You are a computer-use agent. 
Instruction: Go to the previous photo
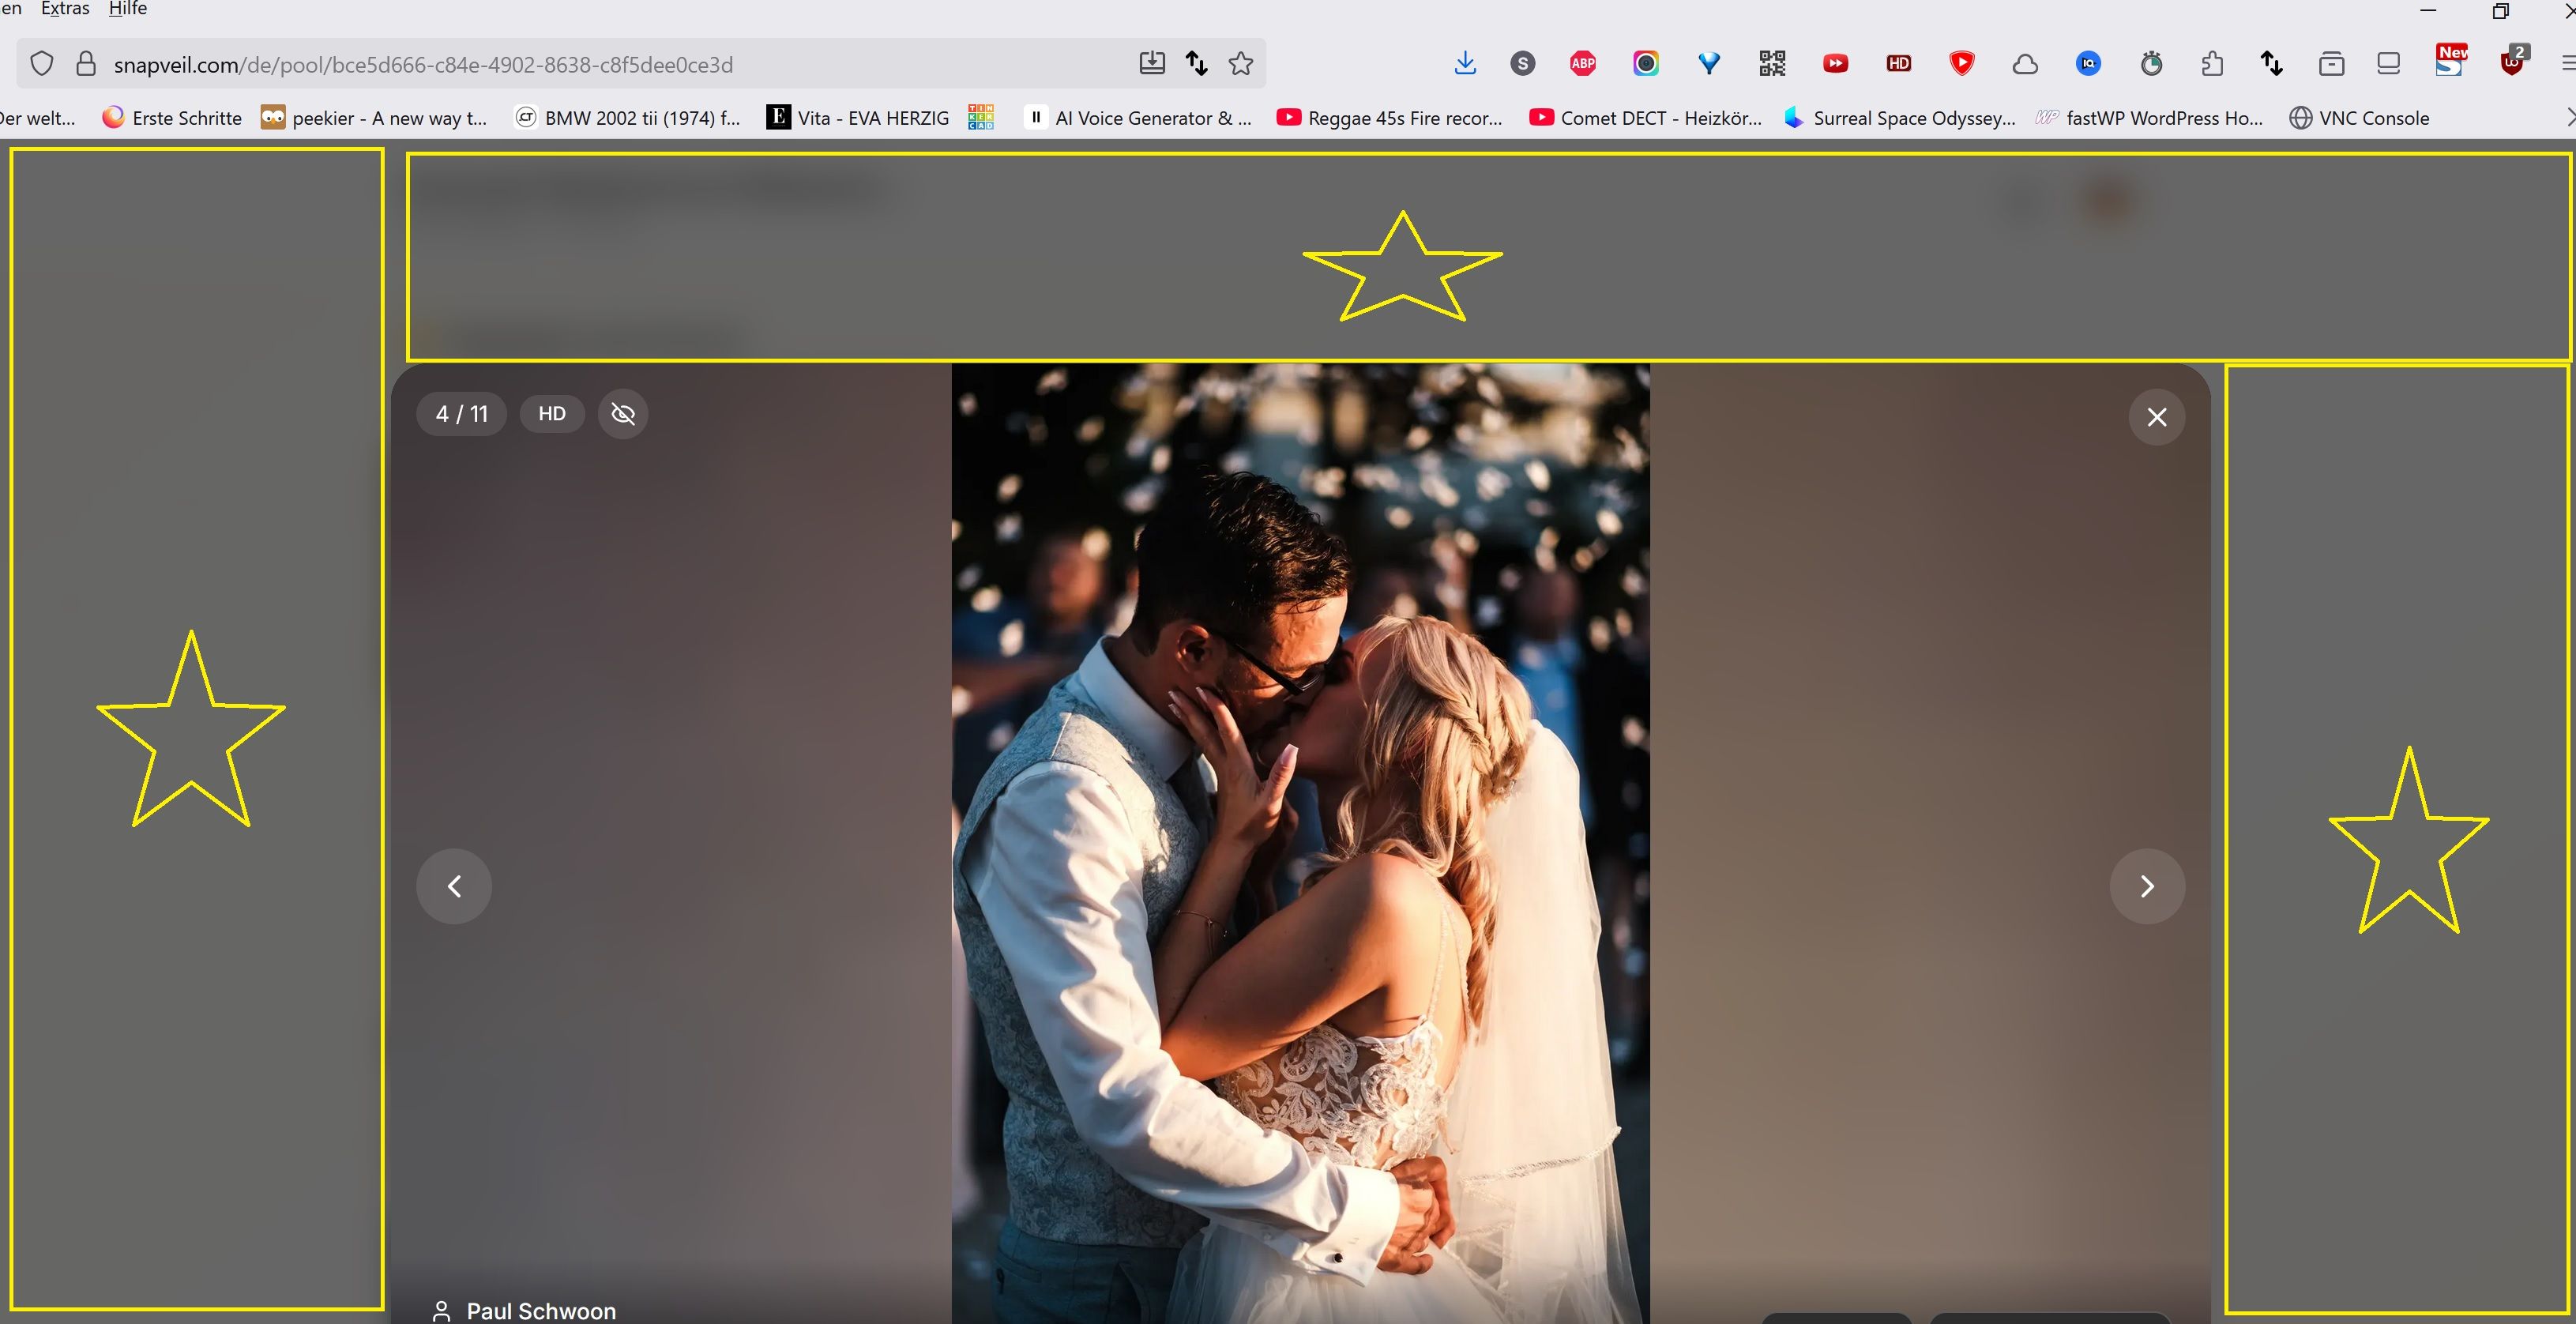click(454, 886)
